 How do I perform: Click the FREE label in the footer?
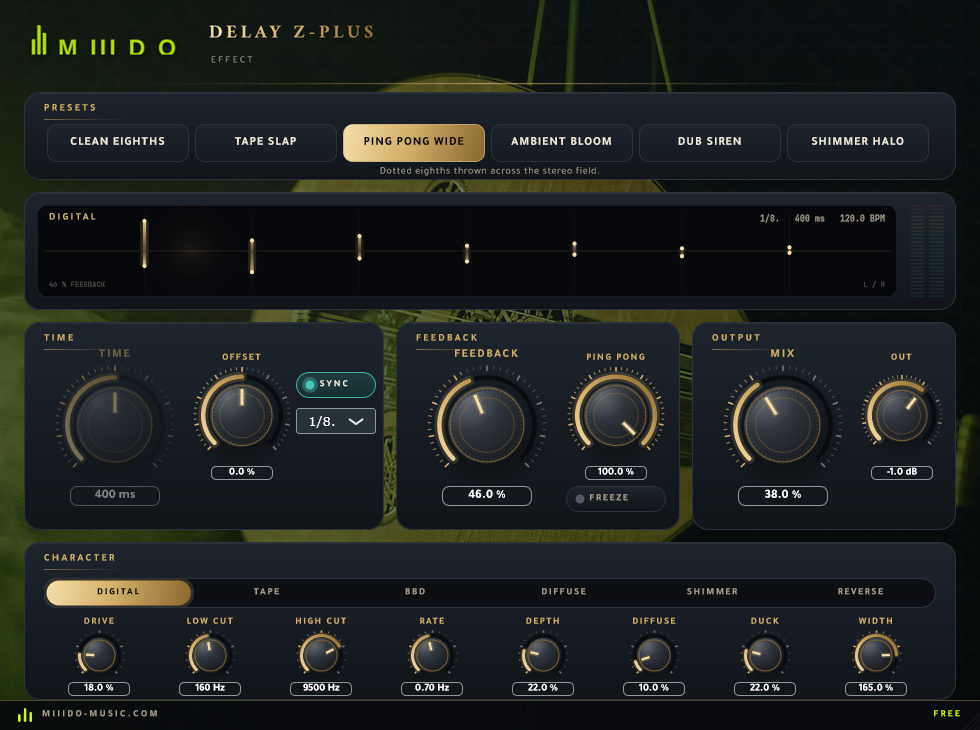[x=947, y=714]
